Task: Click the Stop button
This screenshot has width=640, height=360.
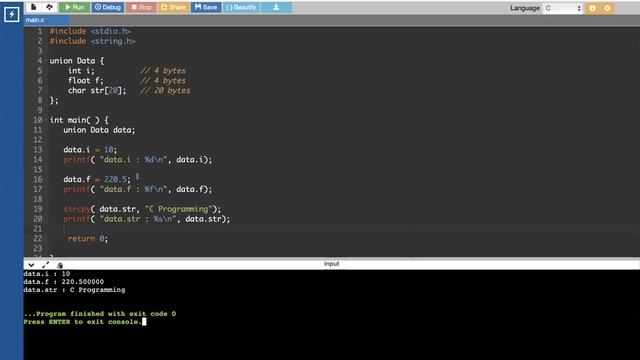Action: (141, 7)
